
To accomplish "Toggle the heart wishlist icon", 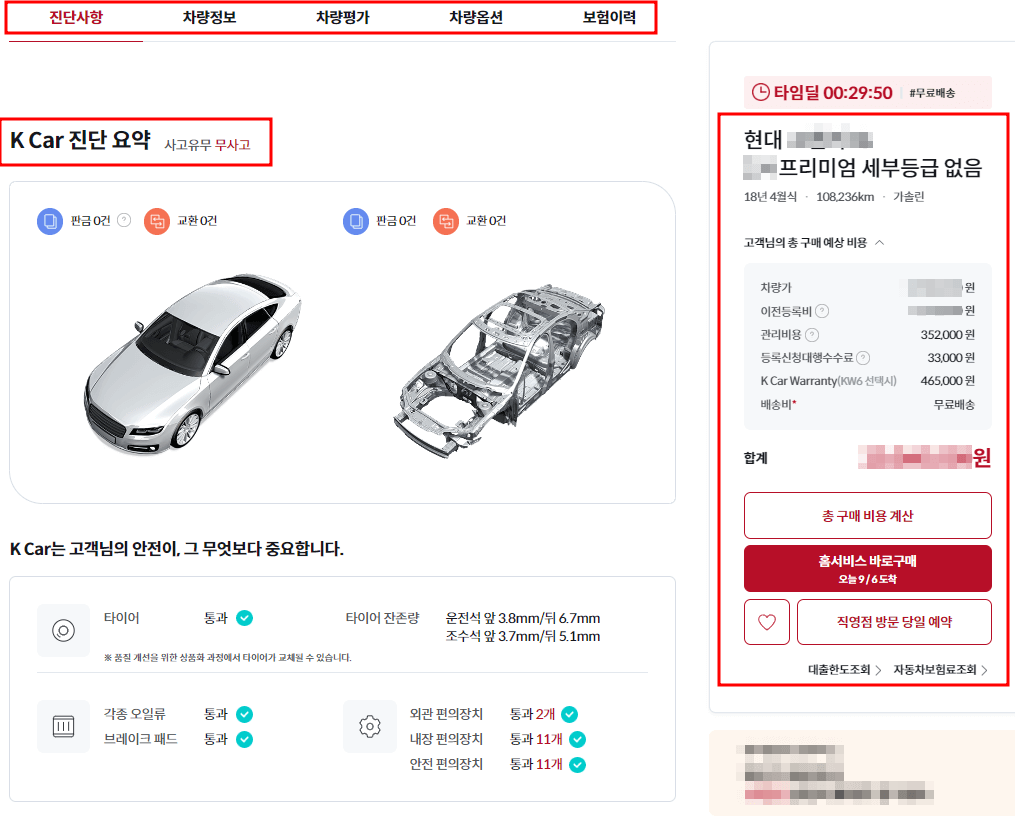I will [766, 621].
